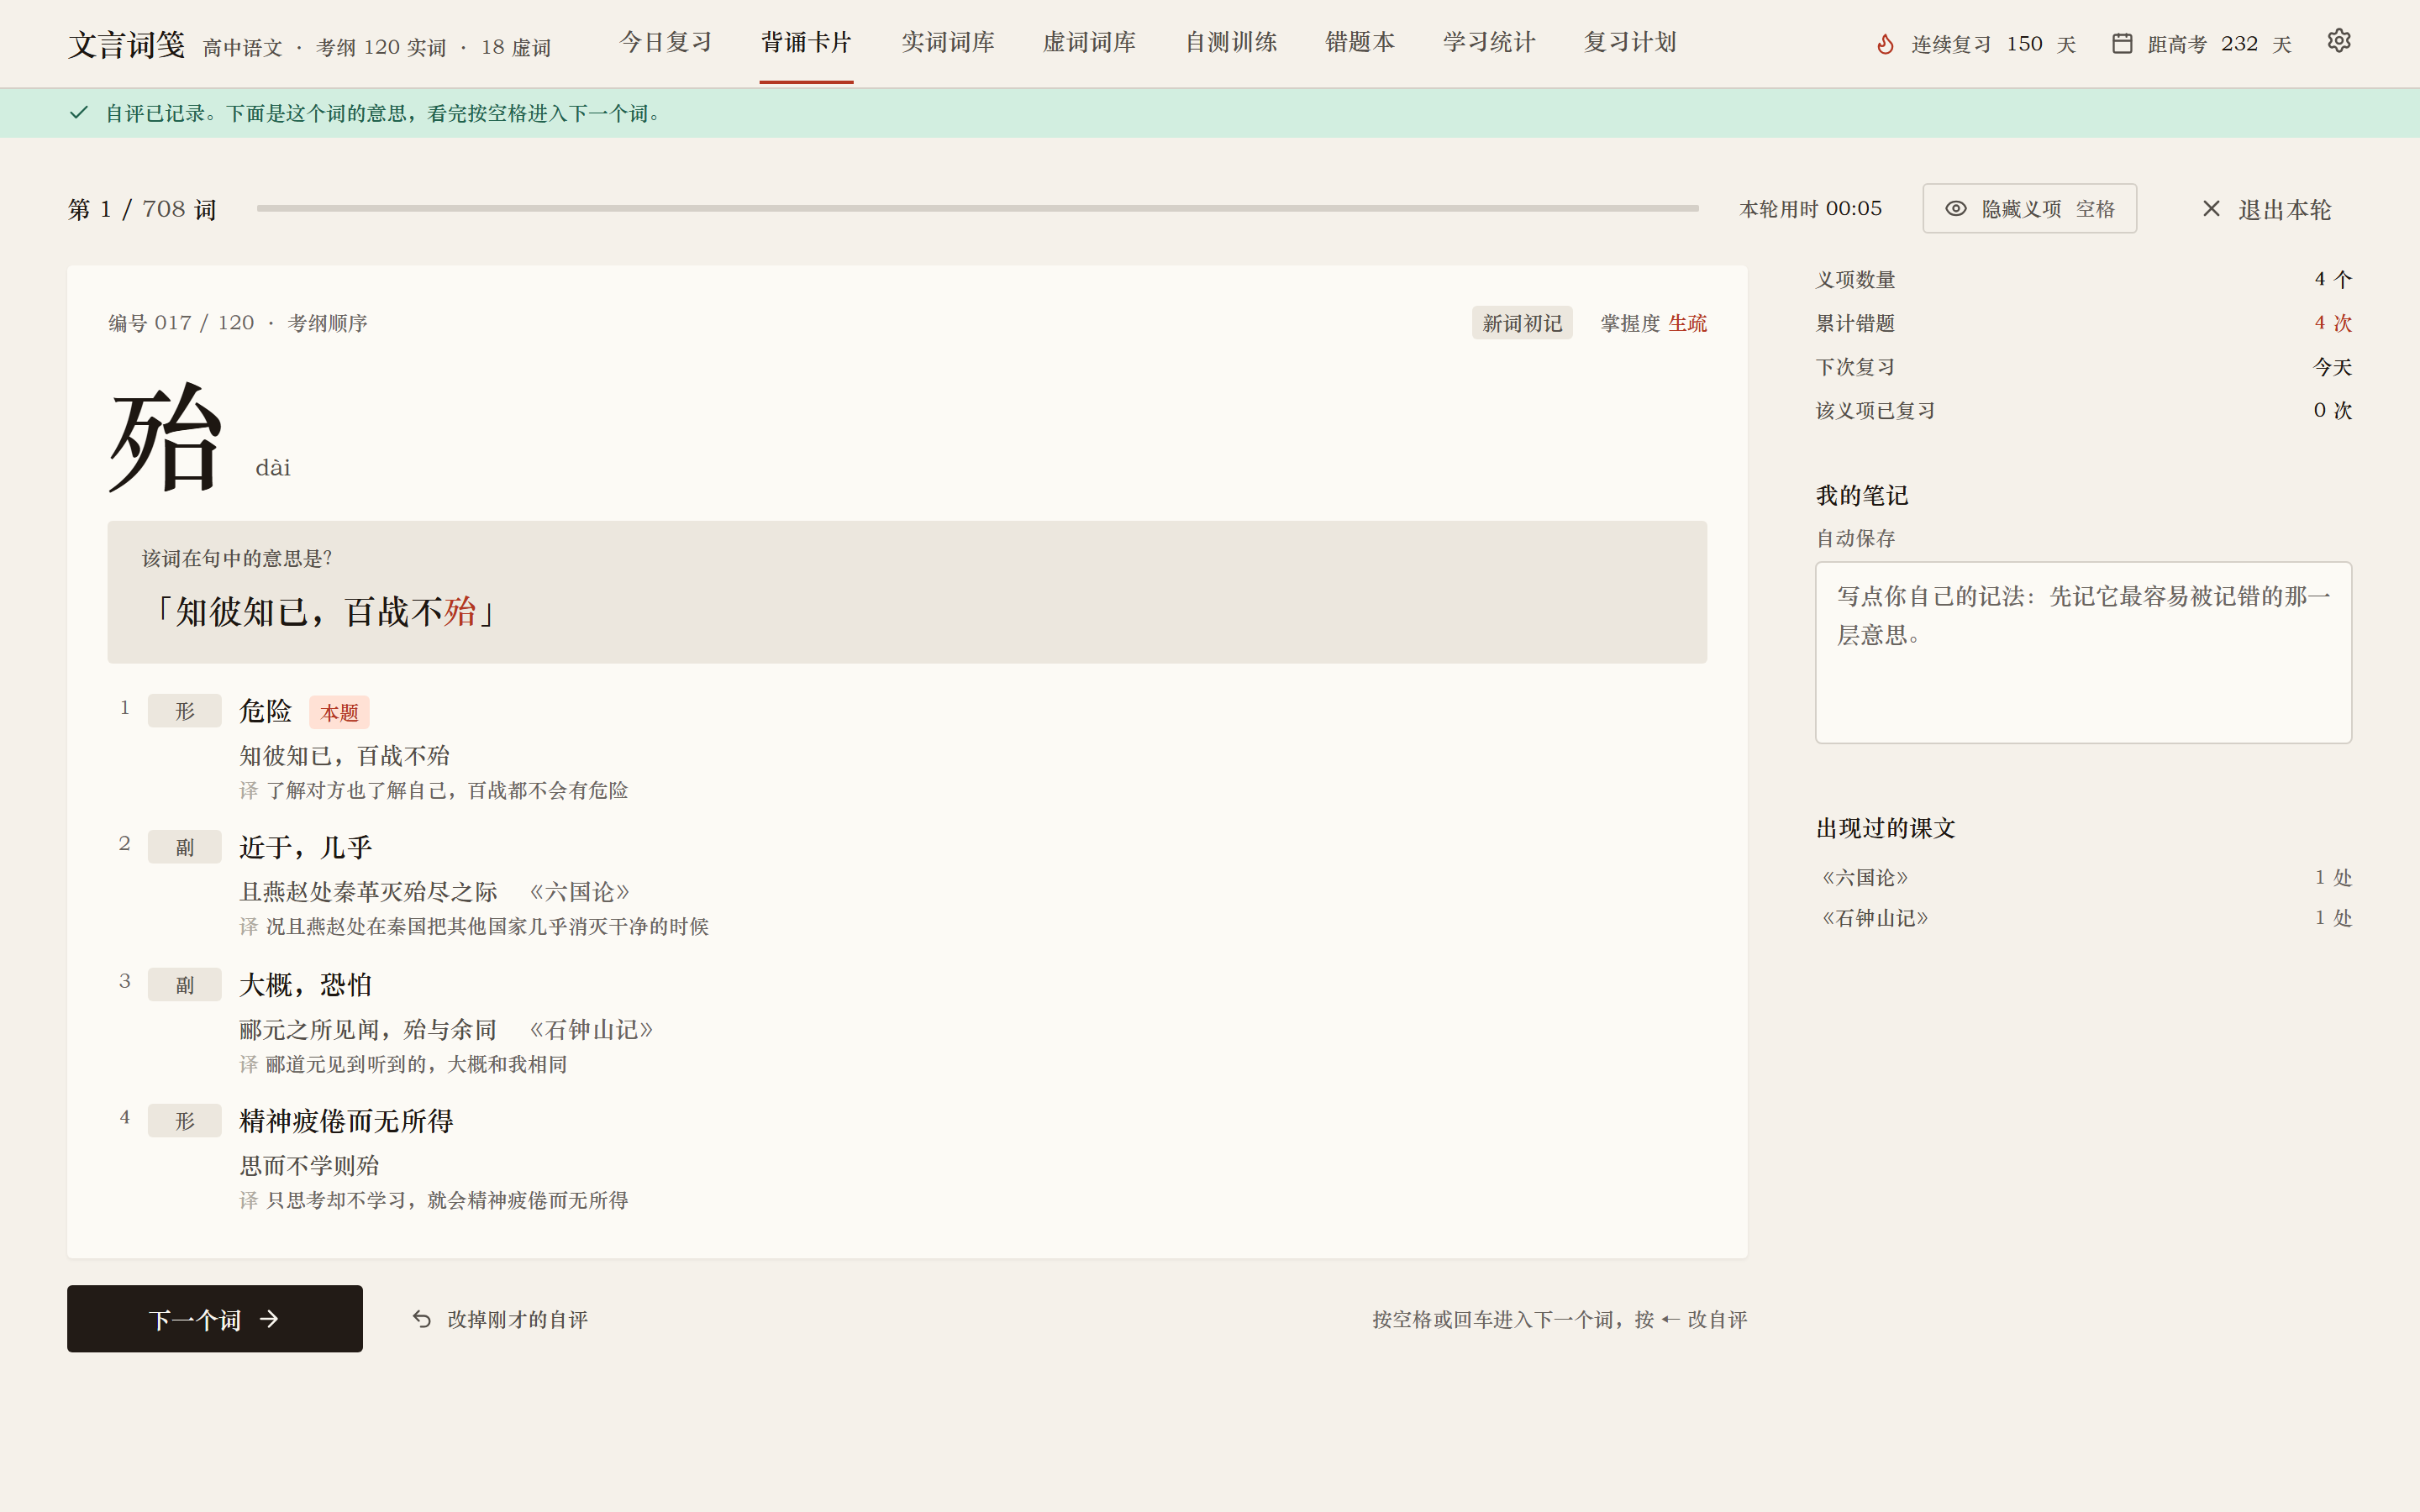Click 编号 017 / 120 考纲顺序 text
Viewport: 2420px width, 1512px height.
(238, 323)
